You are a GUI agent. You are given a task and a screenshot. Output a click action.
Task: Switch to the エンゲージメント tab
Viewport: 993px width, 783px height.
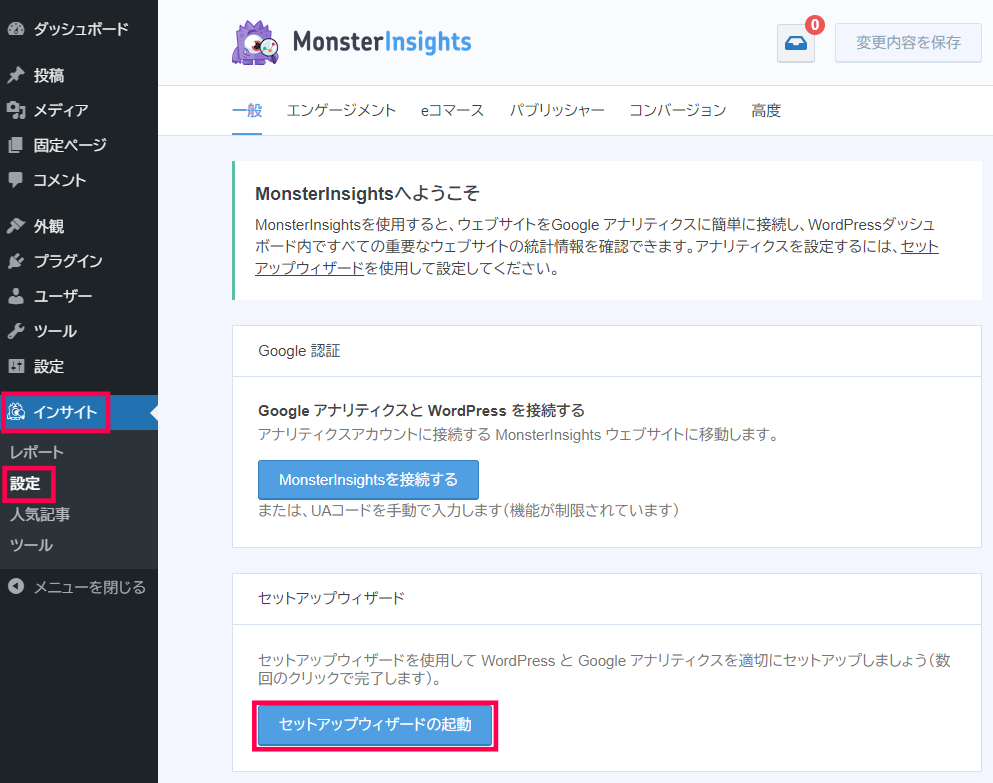[341, 110]
